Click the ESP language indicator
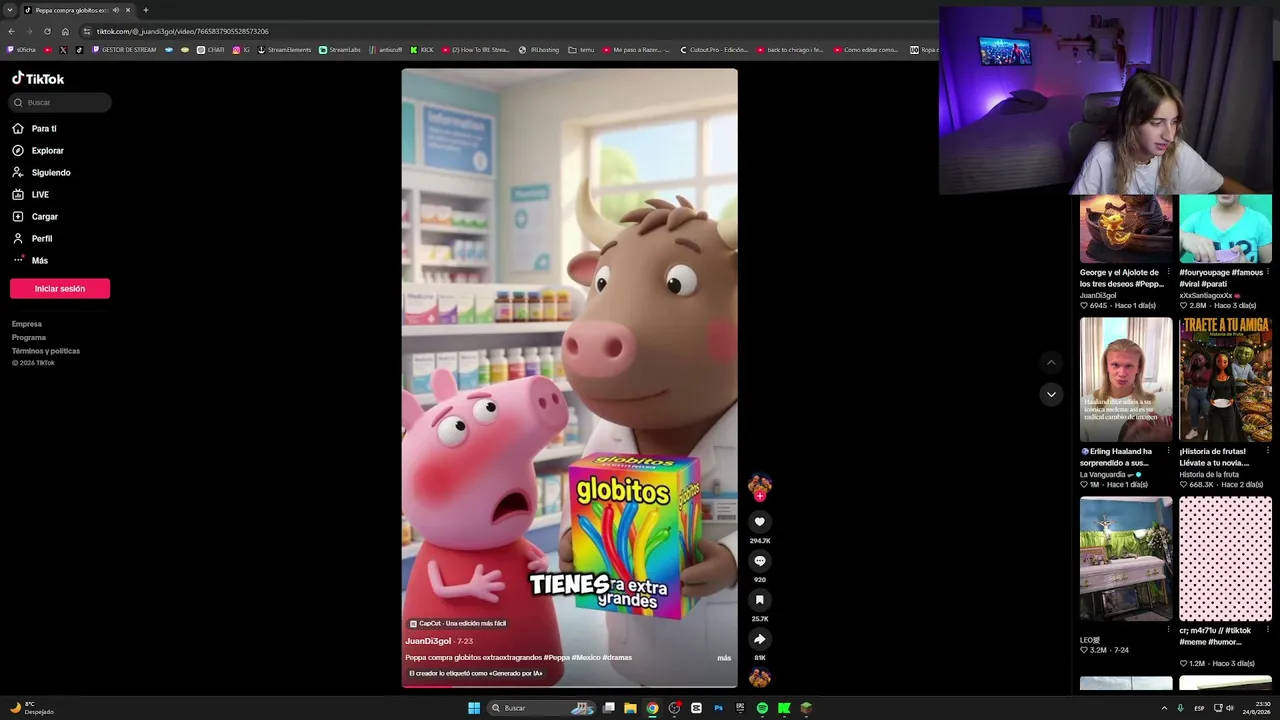This screenshot has width=1280, height=720. pos(1199,708)
